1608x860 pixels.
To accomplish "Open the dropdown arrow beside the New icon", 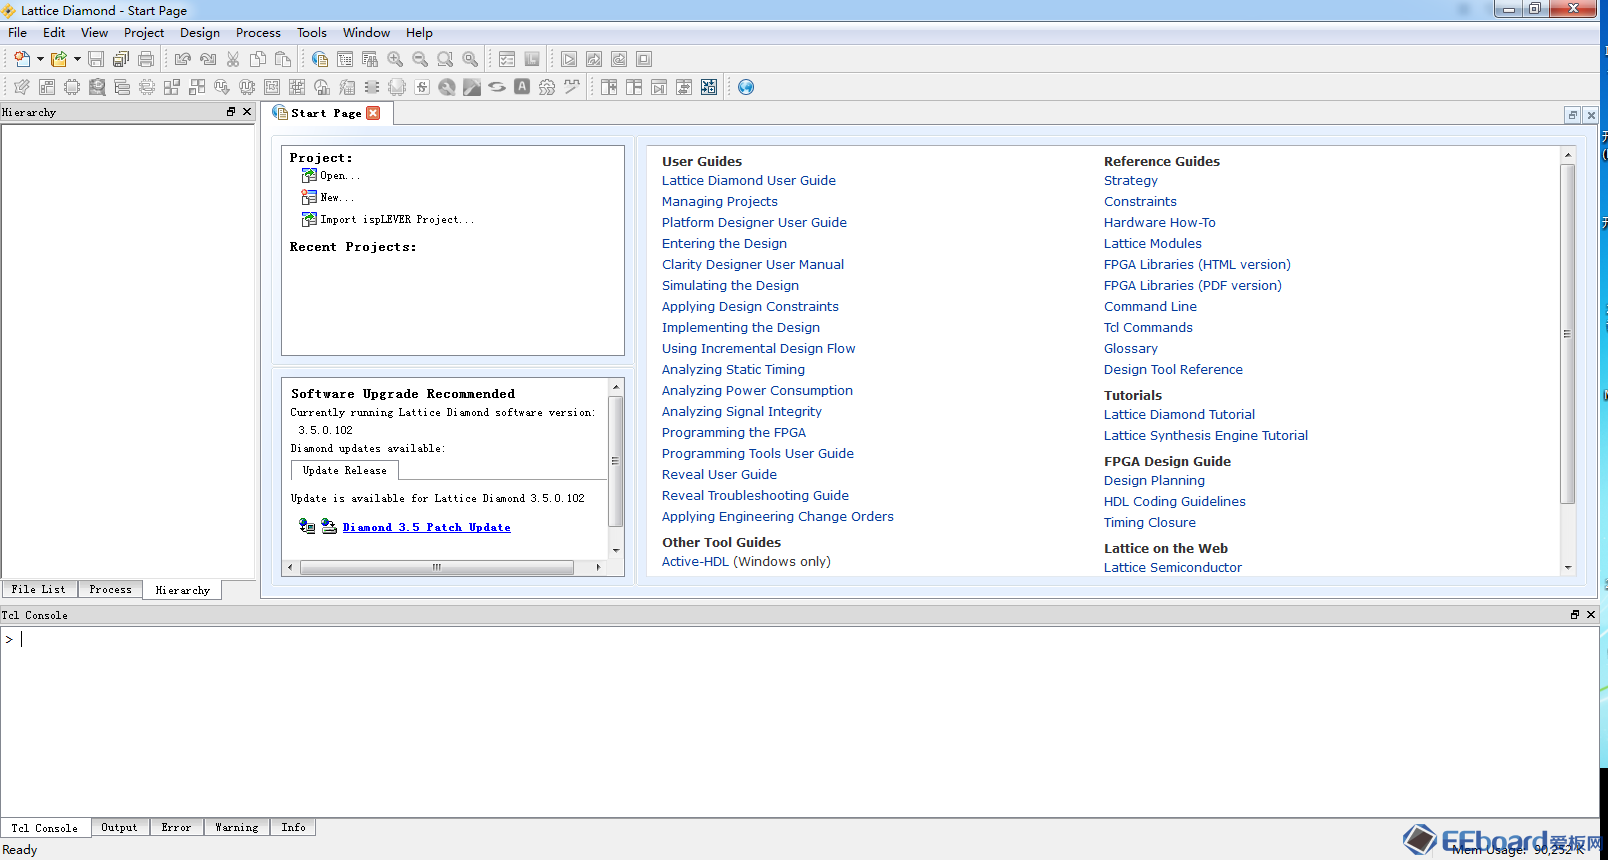I will coord(40,59).
